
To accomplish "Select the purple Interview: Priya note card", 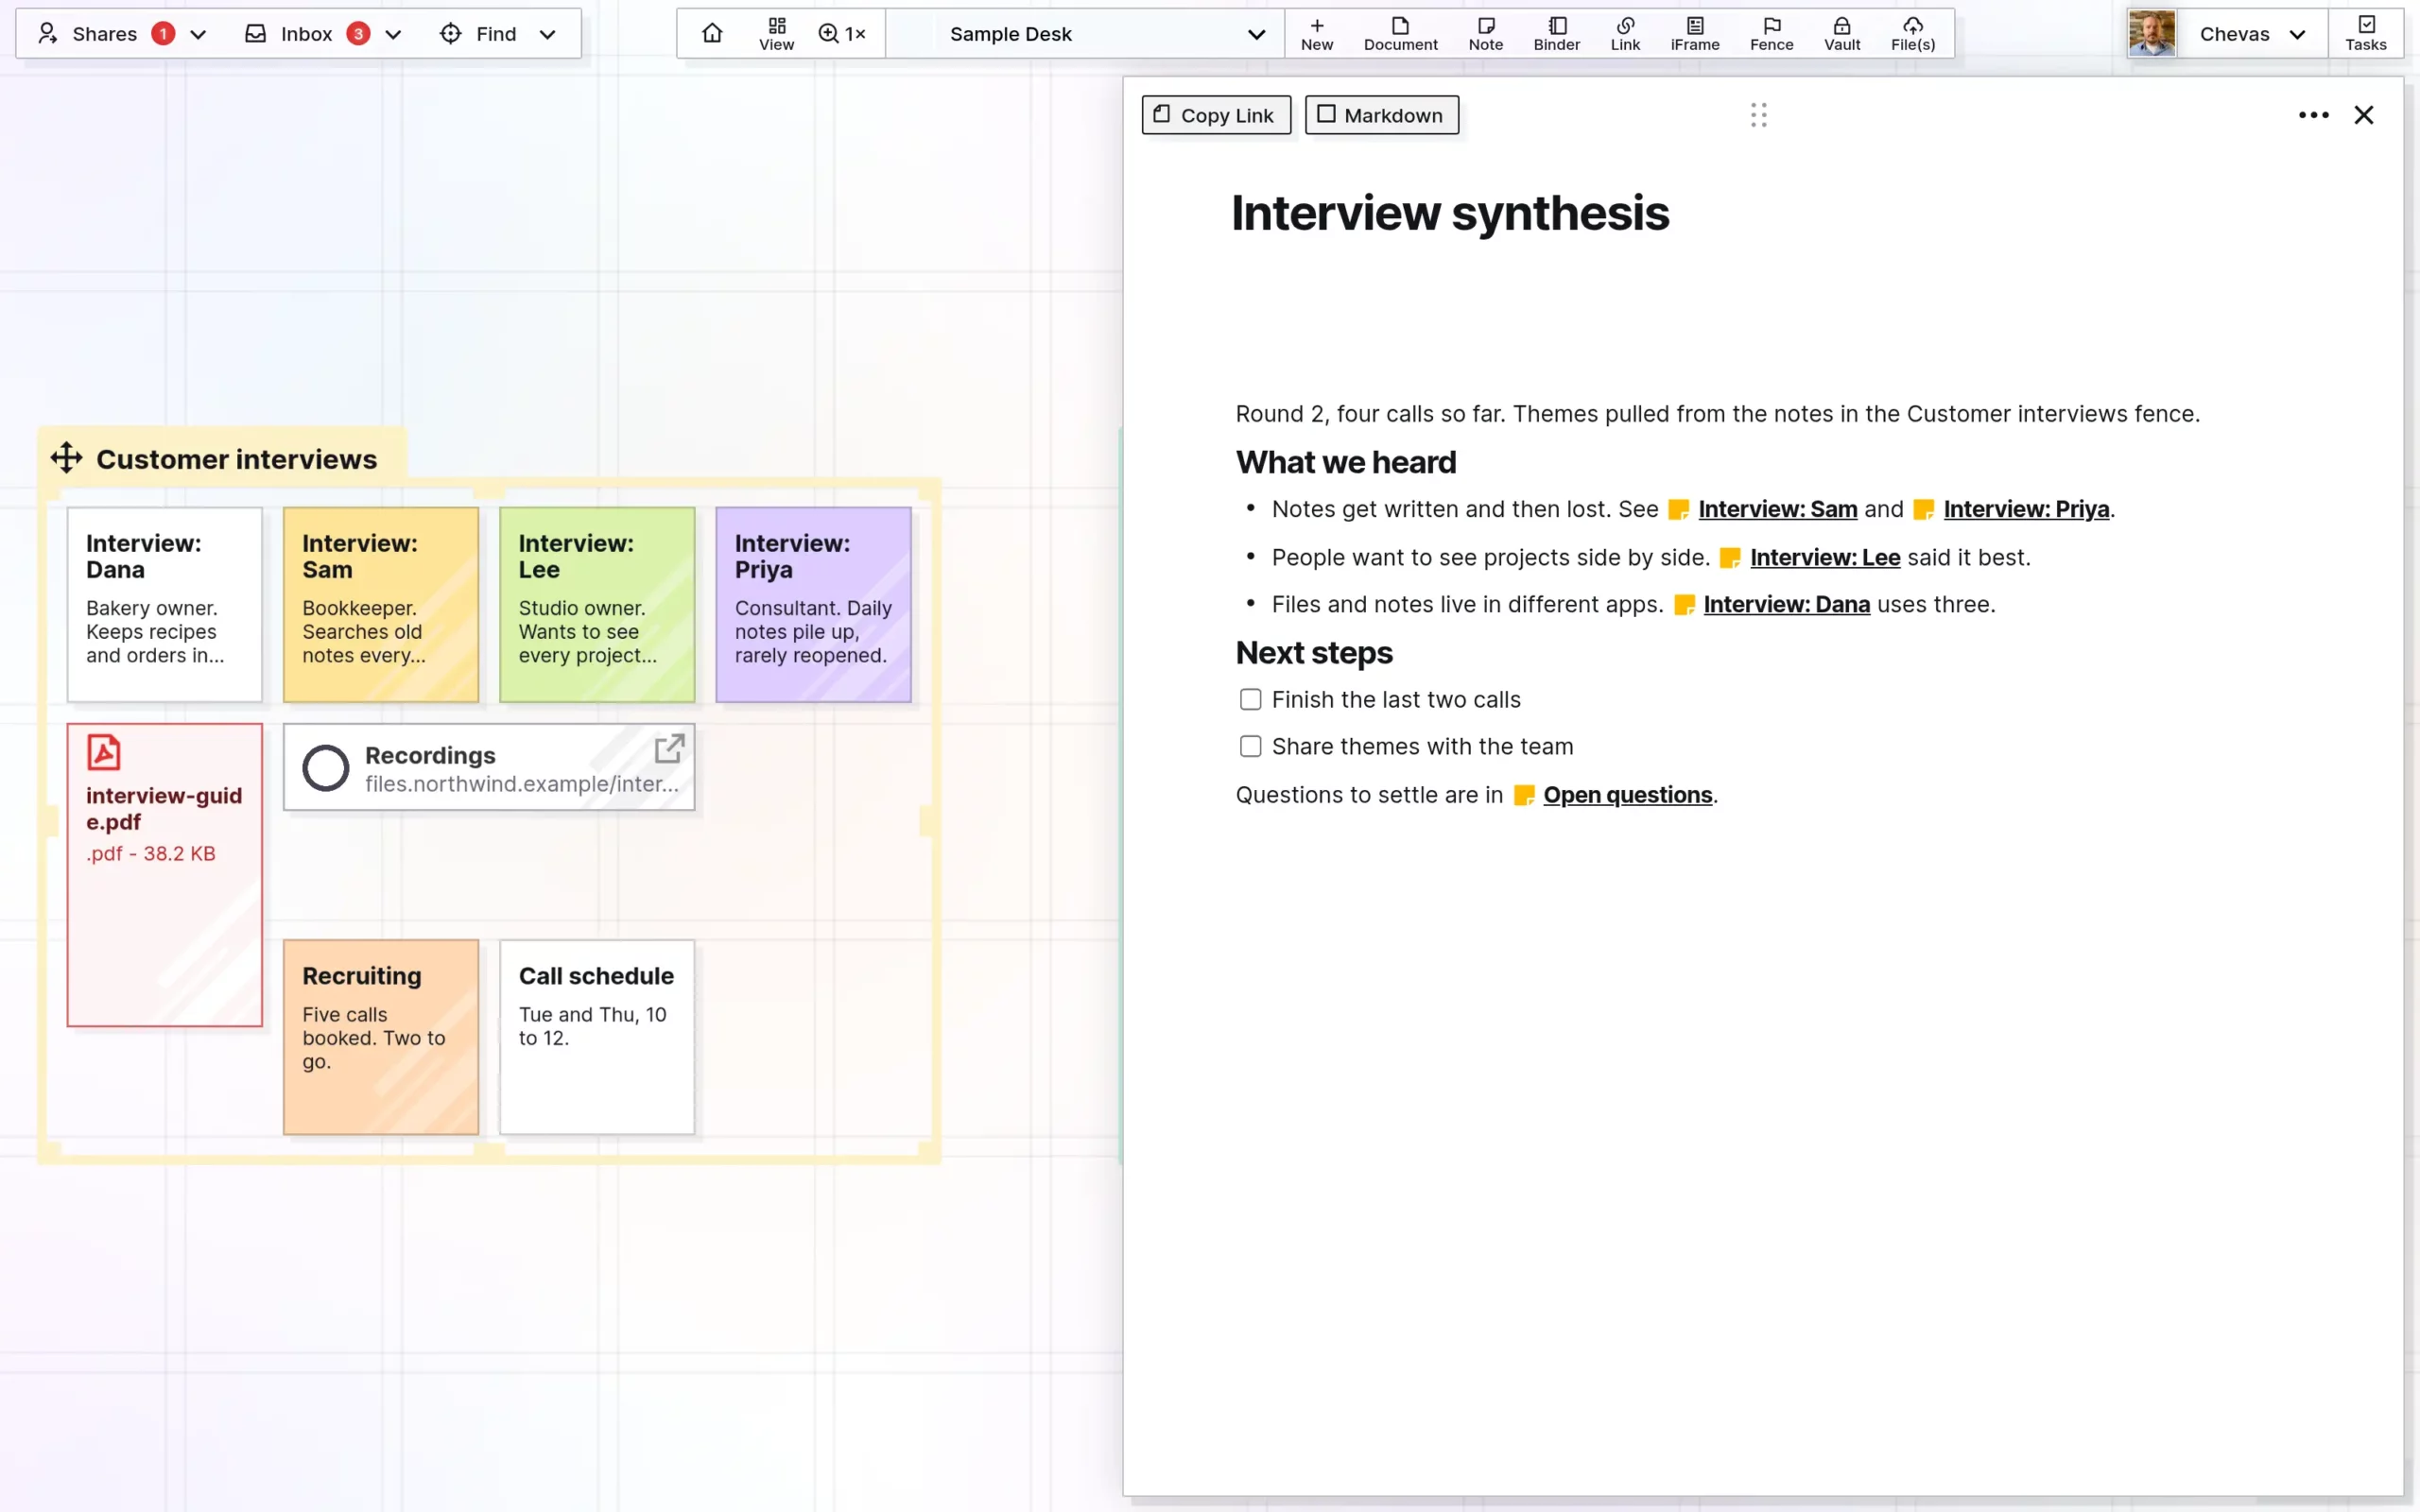I will click(813, 604).
